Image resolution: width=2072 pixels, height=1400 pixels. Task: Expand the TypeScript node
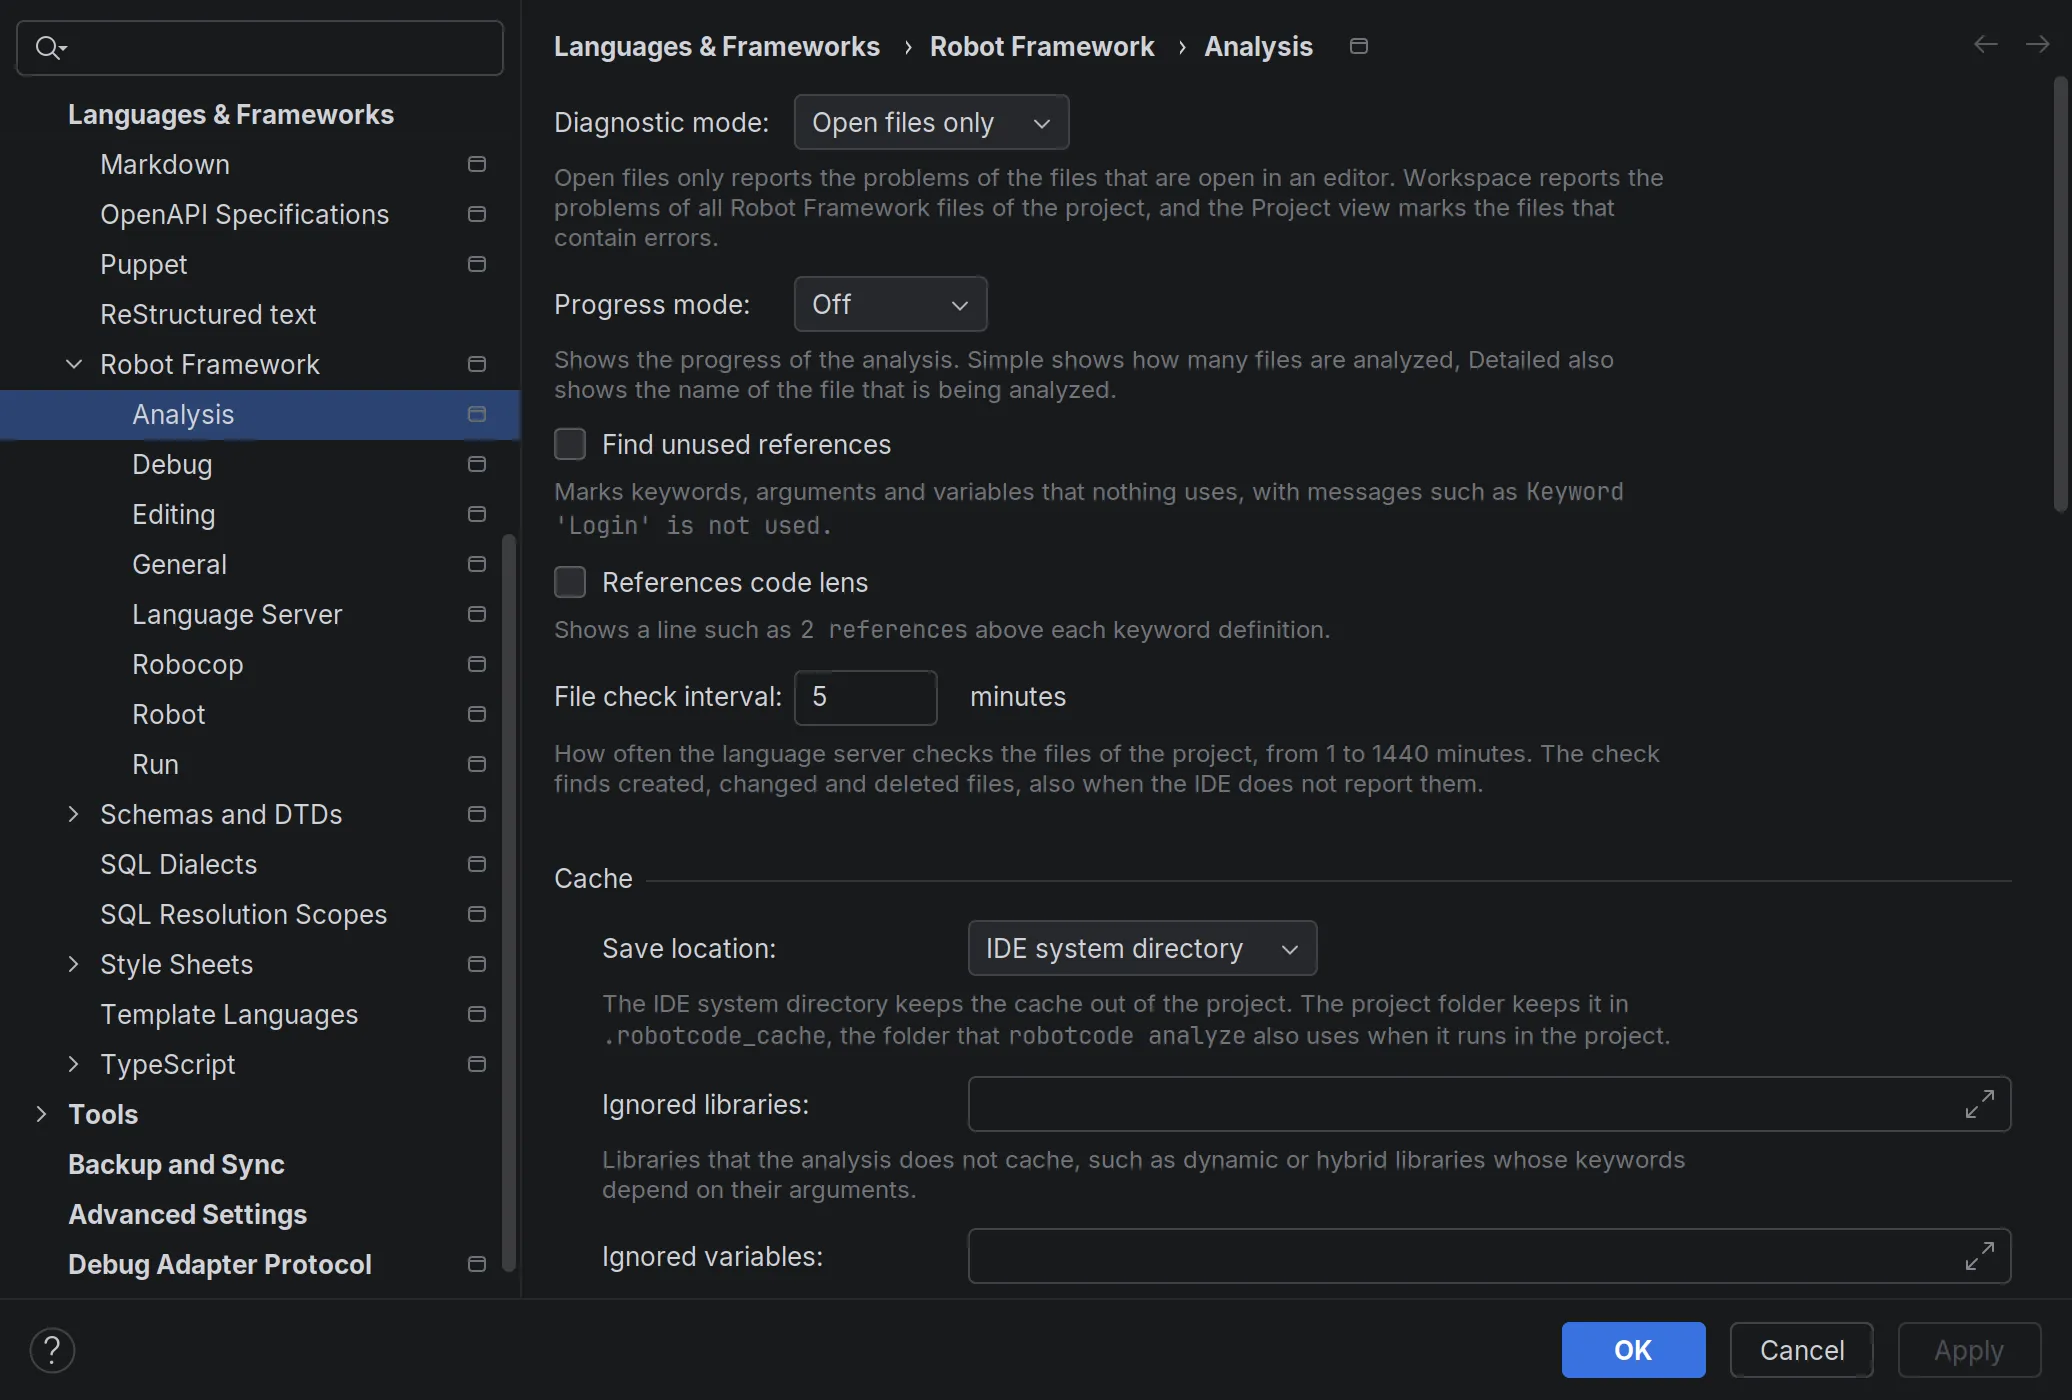[74, 1064]
